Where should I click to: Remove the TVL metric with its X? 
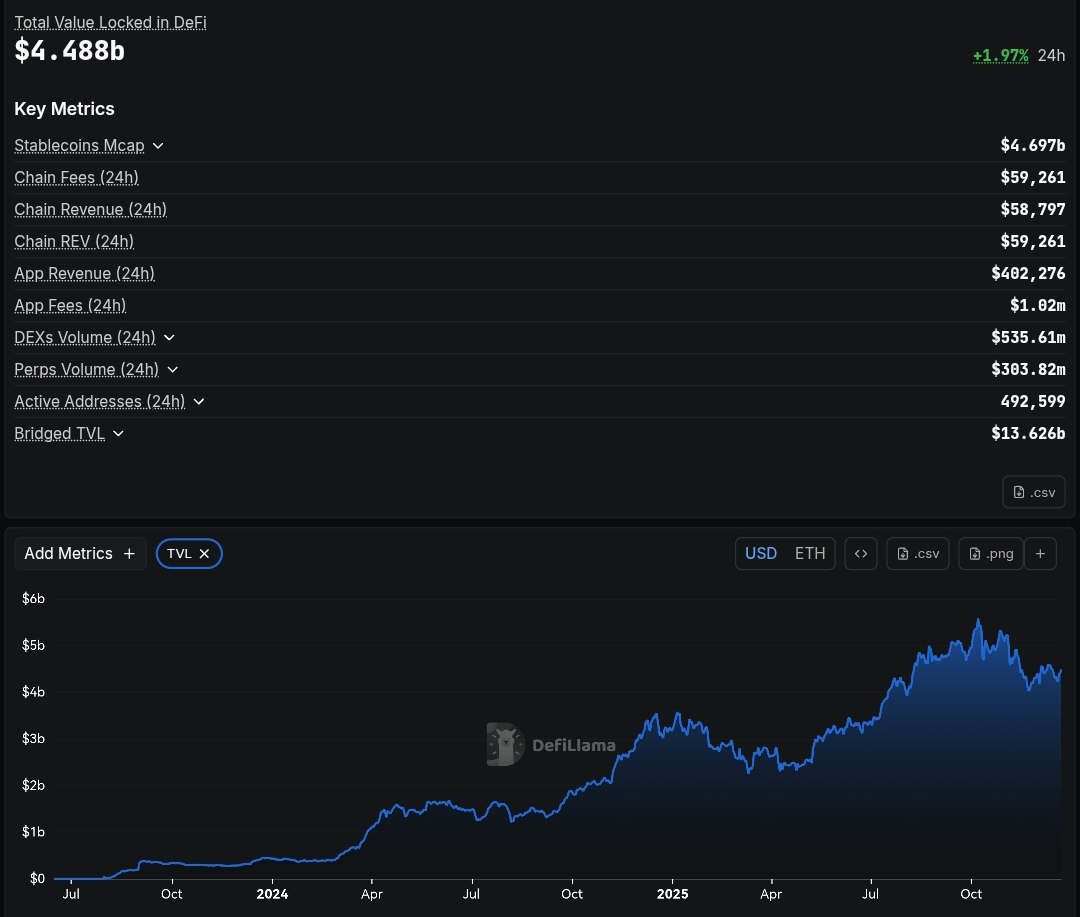[204, 553]
